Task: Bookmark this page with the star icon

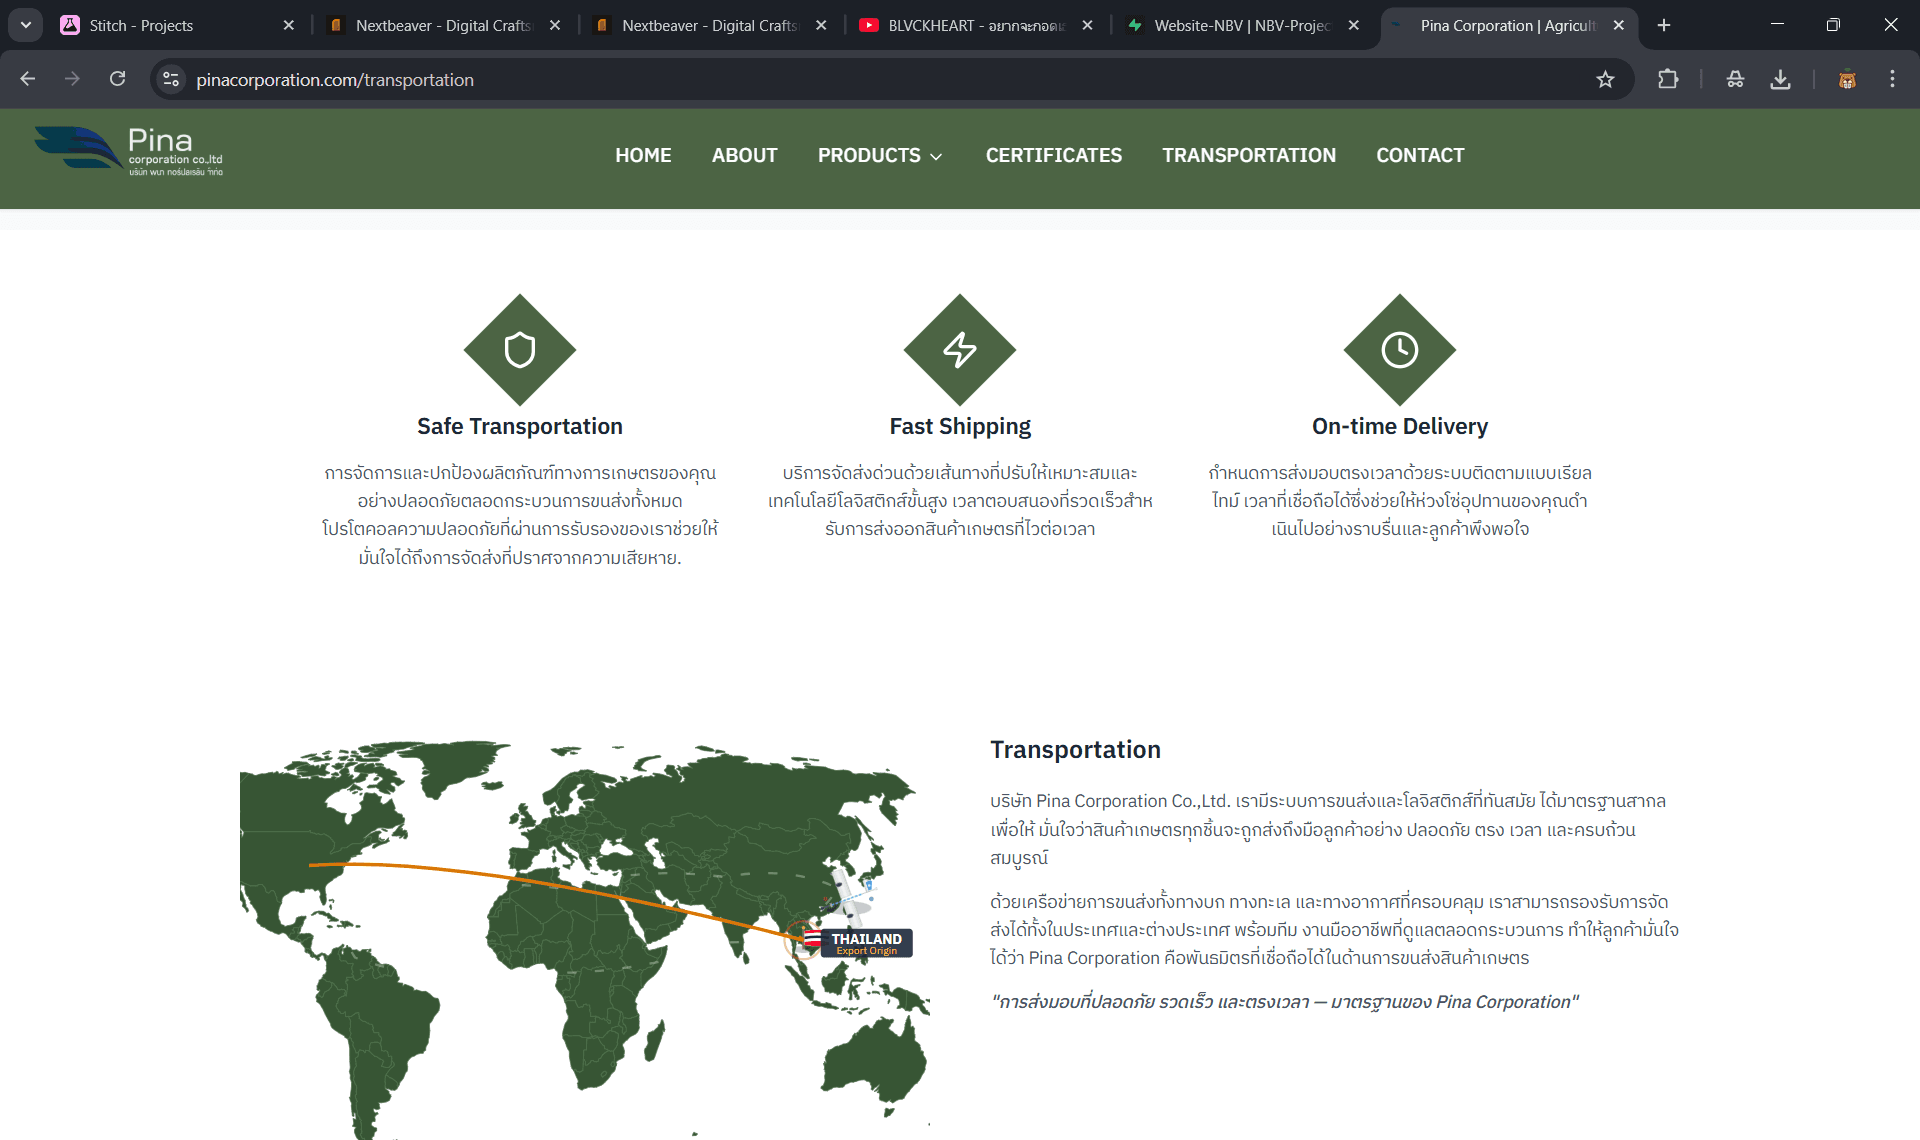Action: 1605,79
